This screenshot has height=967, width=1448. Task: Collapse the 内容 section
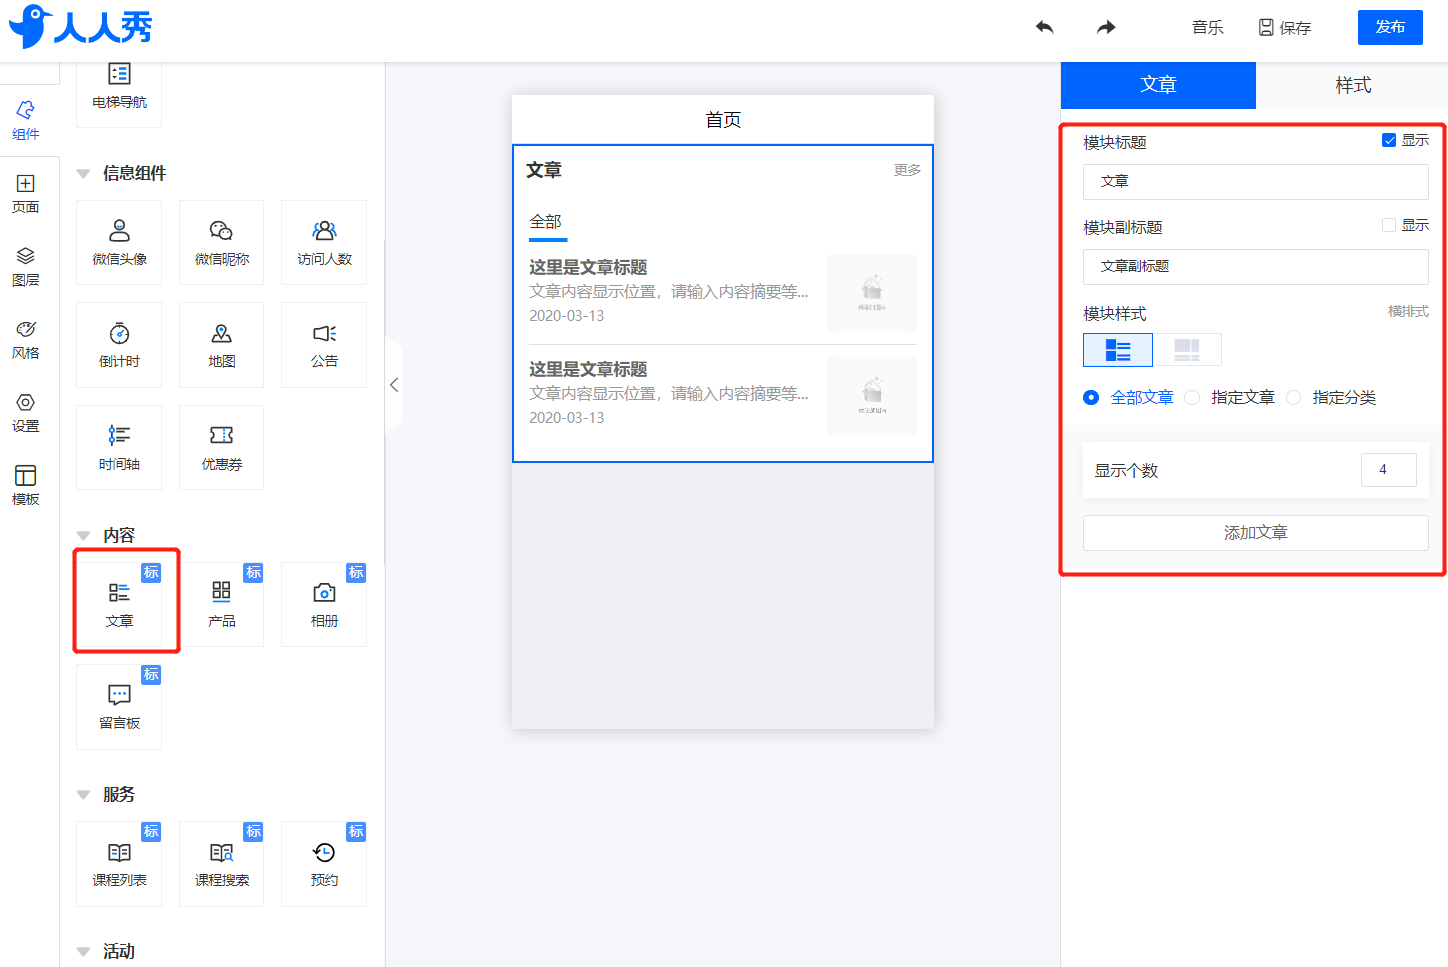pyautogui.click(x=83, y=535)
